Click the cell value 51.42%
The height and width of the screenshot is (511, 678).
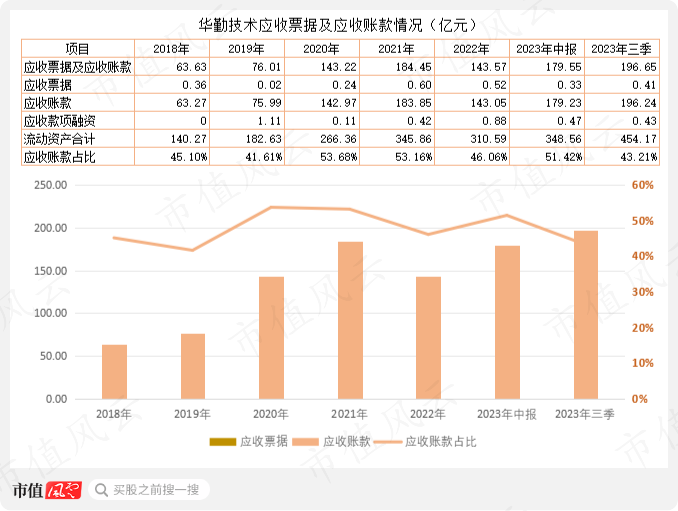(564, 157)
